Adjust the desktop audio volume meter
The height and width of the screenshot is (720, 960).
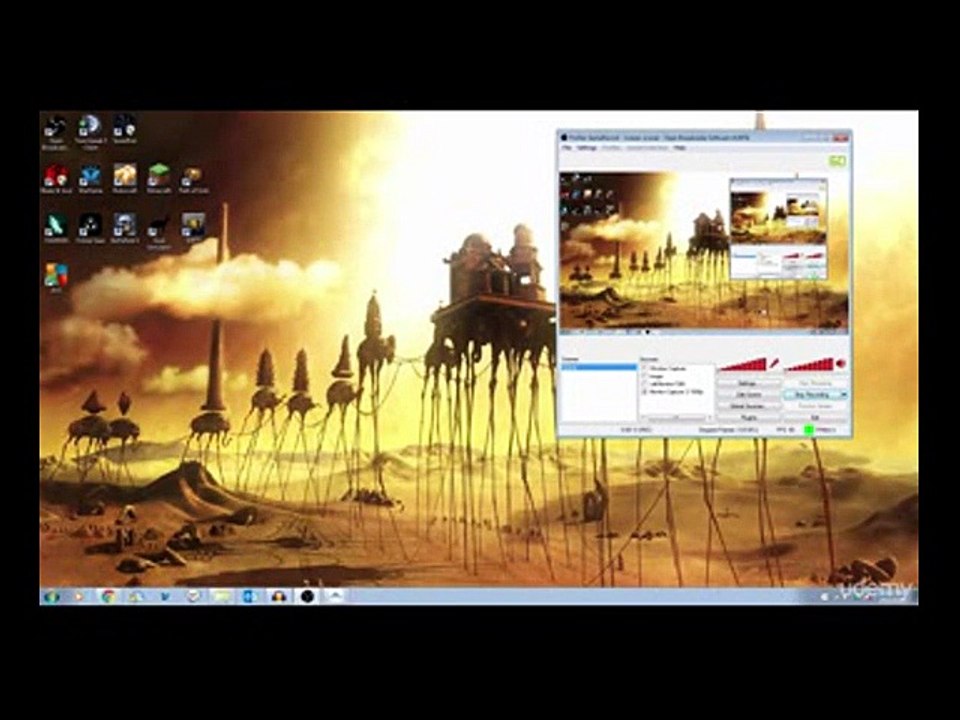[x=809, y=364]
